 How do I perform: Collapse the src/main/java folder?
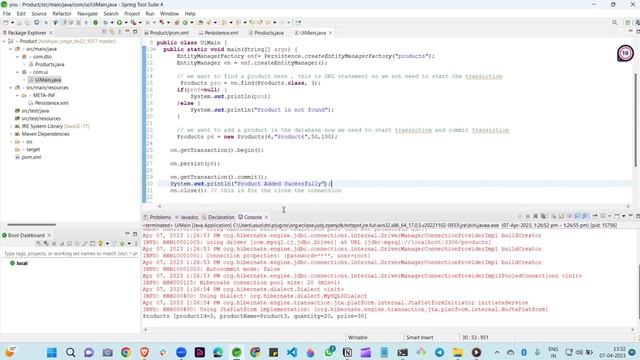point(11,49)
